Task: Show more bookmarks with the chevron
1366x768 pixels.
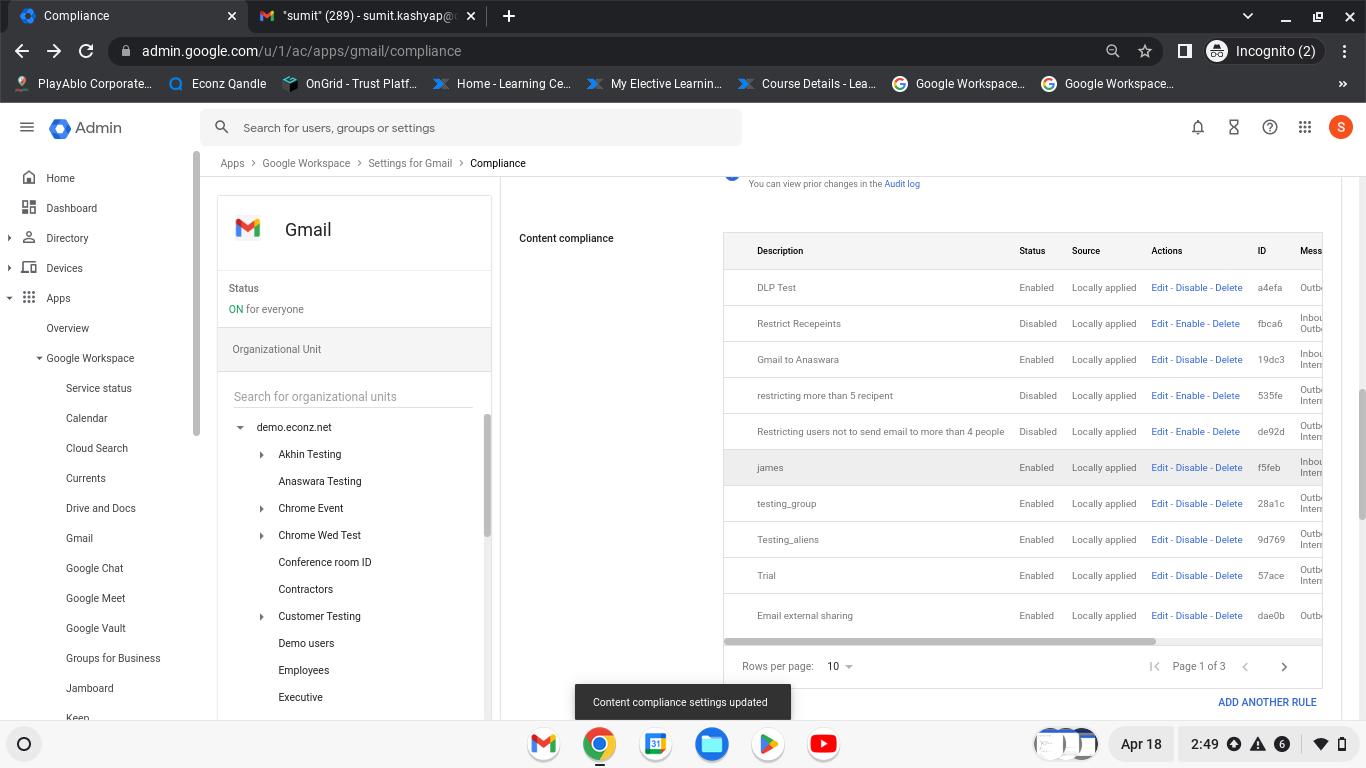Action: pos(1342,84)
